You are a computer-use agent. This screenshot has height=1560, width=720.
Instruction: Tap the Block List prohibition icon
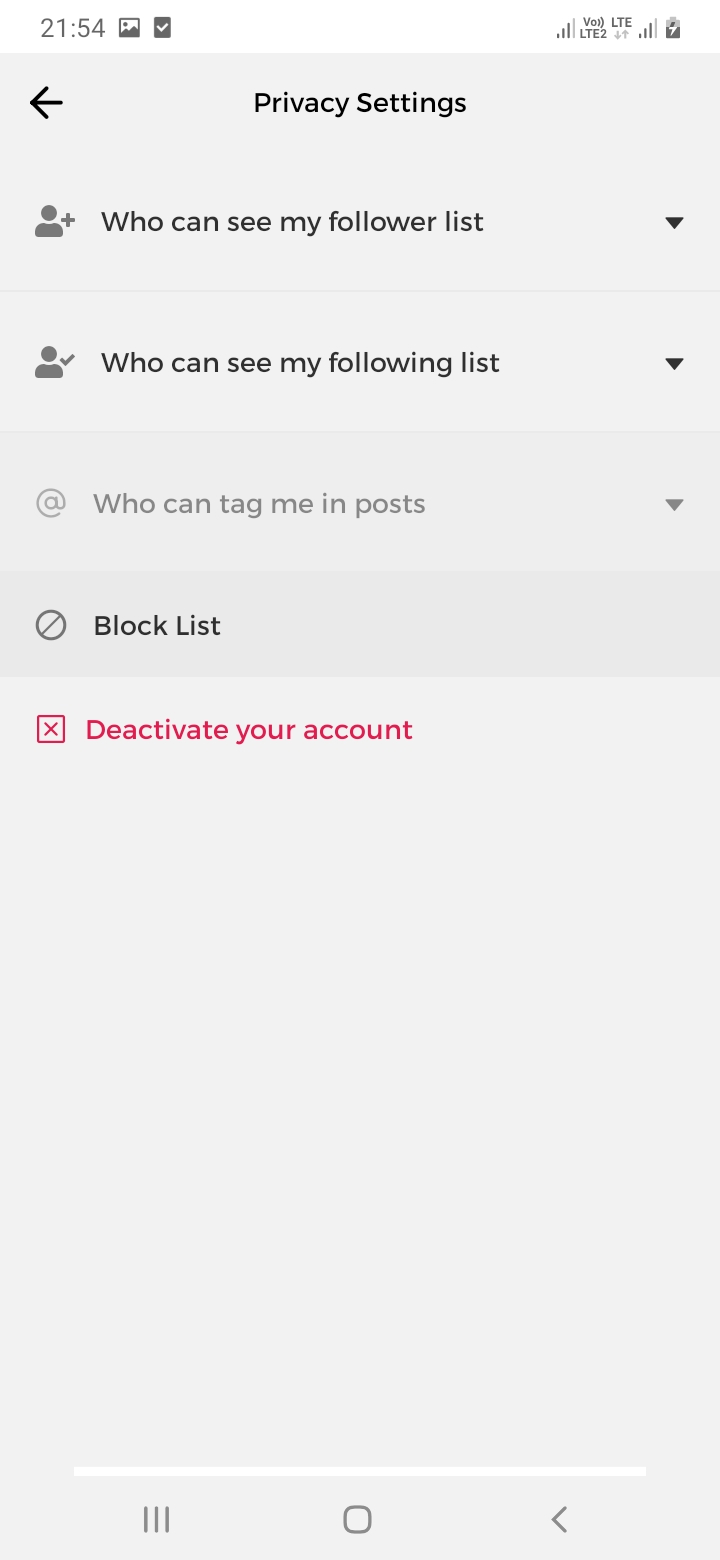pos(51,626)
